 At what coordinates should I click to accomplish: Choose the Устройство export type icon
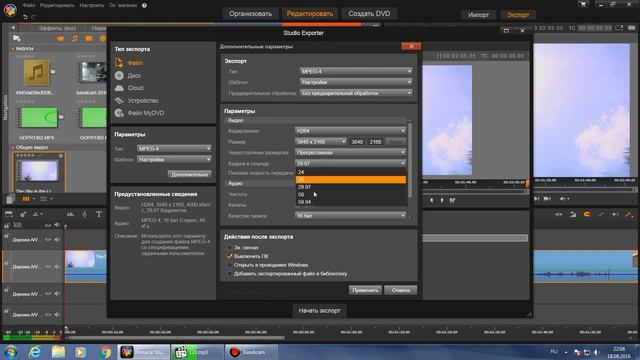click(119, 100)
